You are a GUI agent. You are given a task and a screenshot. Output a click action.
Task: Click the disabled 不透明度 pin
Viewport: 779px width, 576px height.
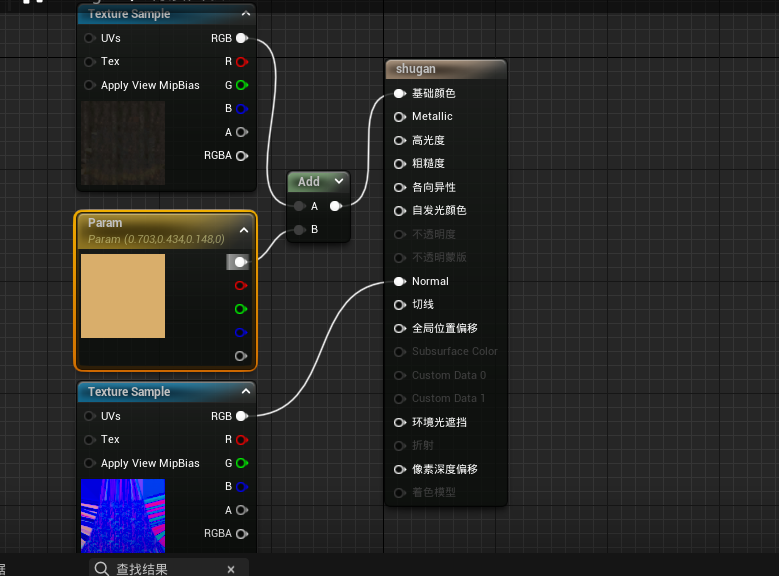[399, 235]
